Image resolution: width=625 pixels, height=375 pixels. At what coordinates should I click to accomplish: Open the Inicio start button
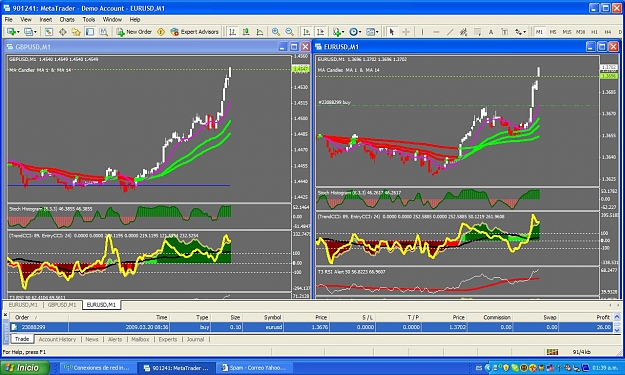pos(25,368)
